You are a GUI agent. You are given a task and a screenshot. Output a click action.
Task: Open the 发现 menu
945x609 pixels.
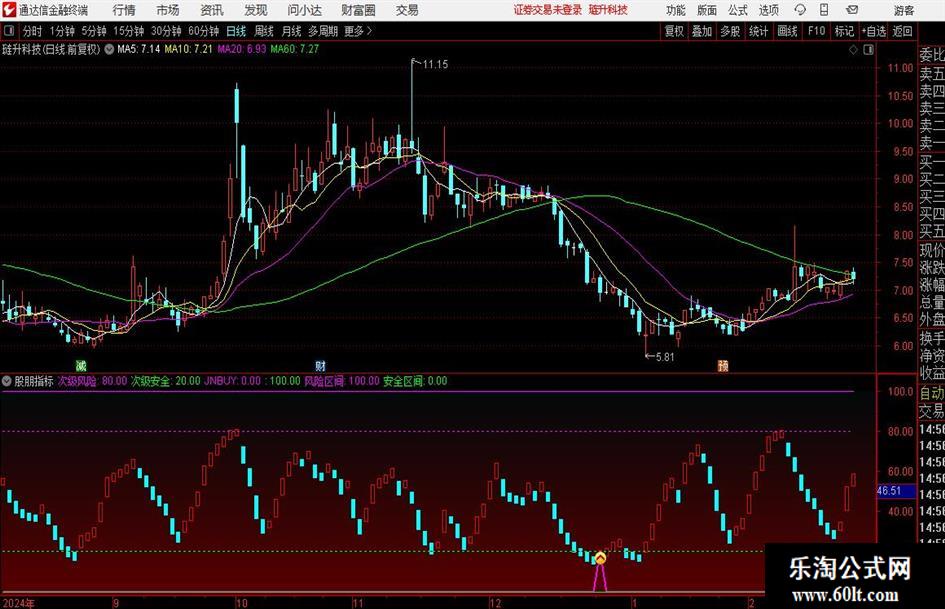coord(256,10)
